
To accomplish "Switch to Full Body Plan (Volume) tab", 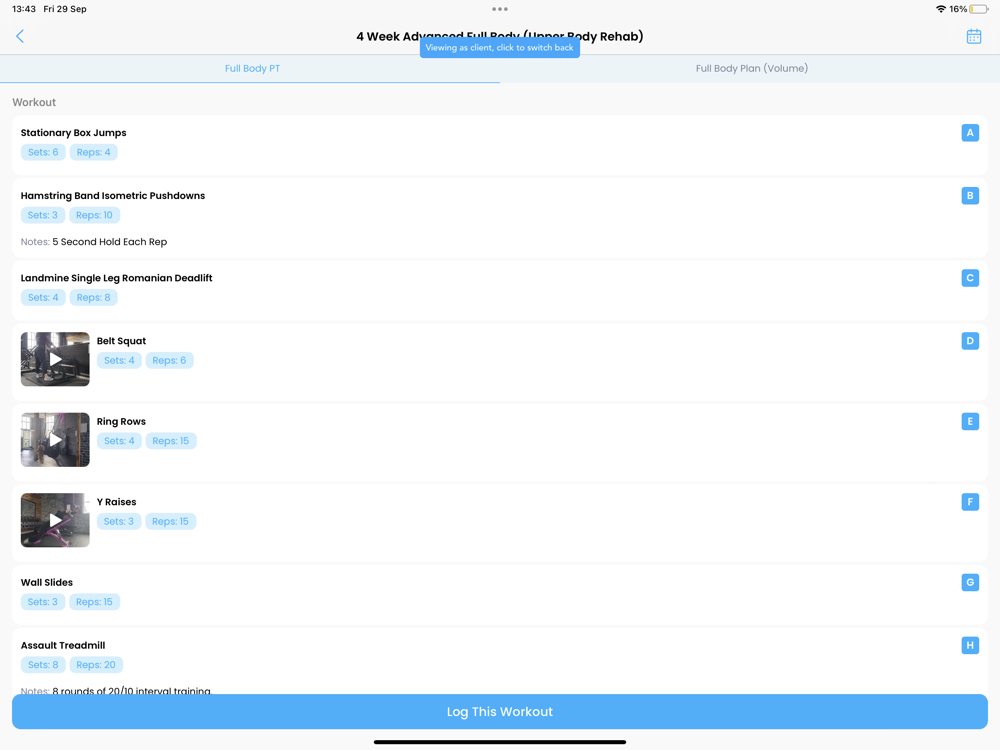I will (x=751, y=68).
